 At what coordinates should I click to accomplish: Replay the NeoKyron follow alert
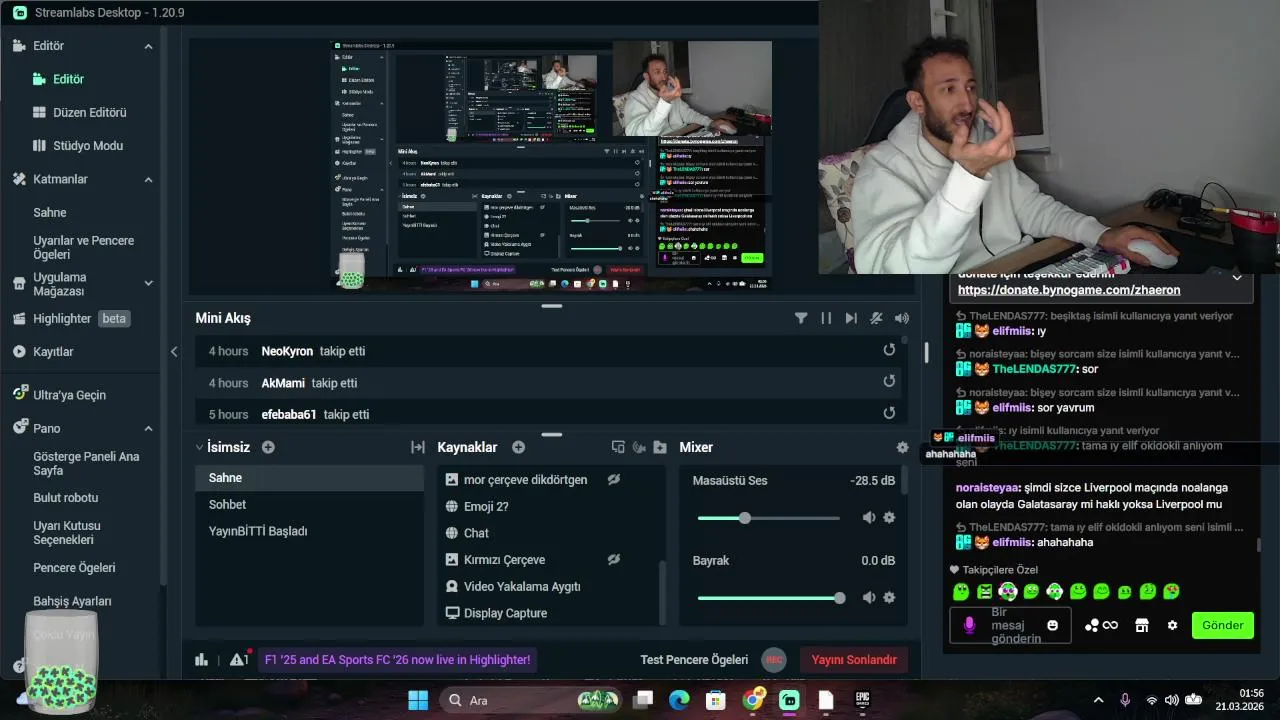point(889,350)
